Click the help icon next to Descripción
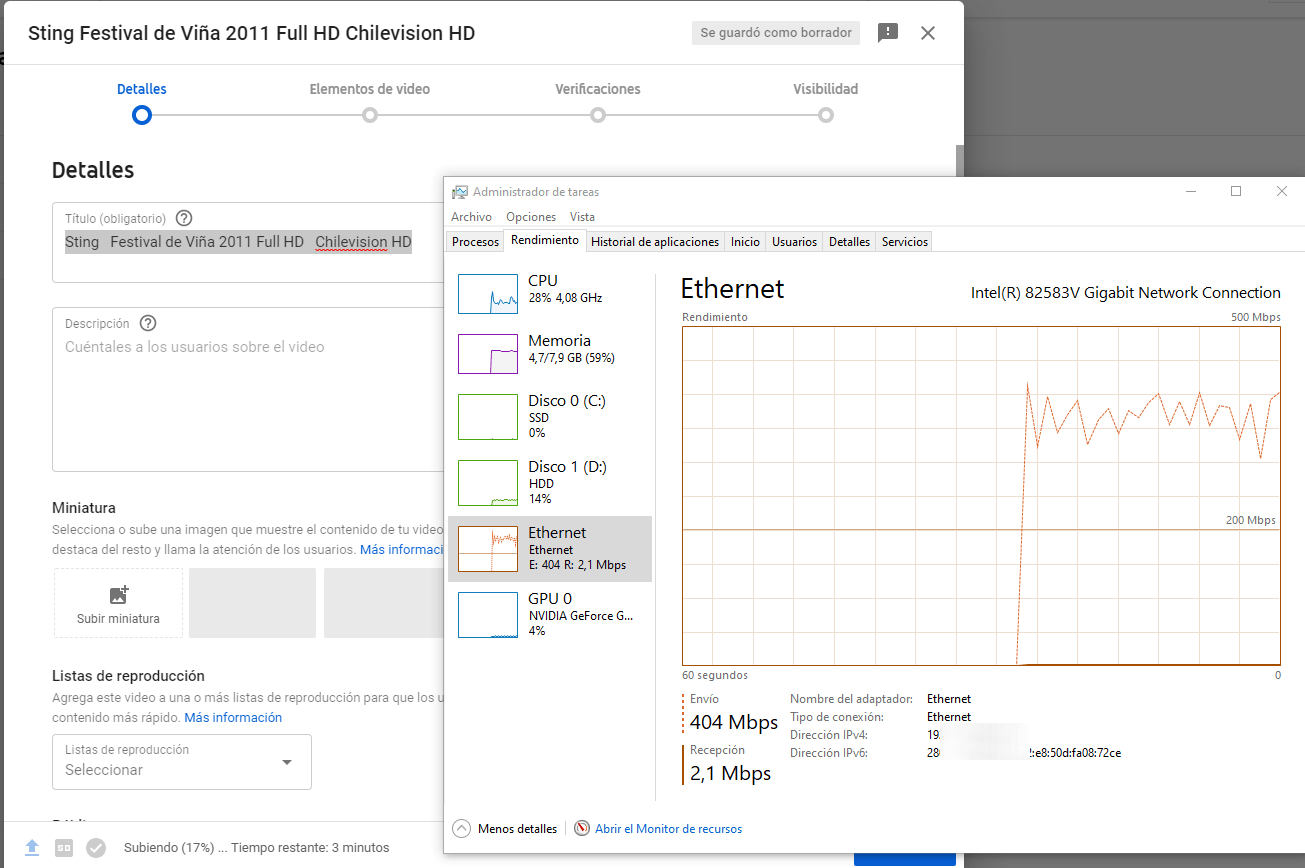The image size is (1305, 868). pyautogui.click(x=148, y=323)
